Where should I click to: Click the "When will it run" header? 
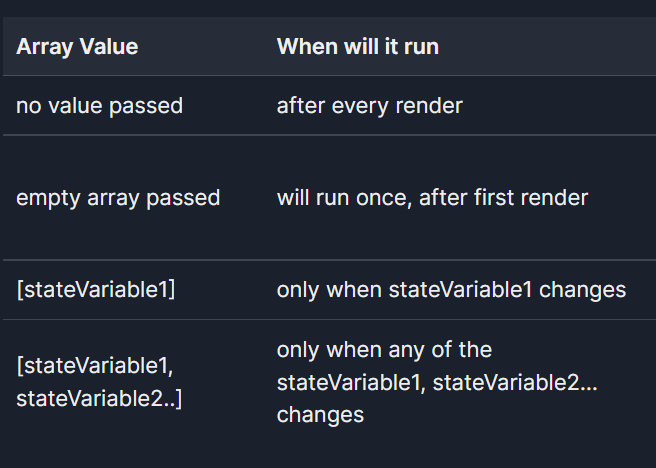click(x=357, y=47)
